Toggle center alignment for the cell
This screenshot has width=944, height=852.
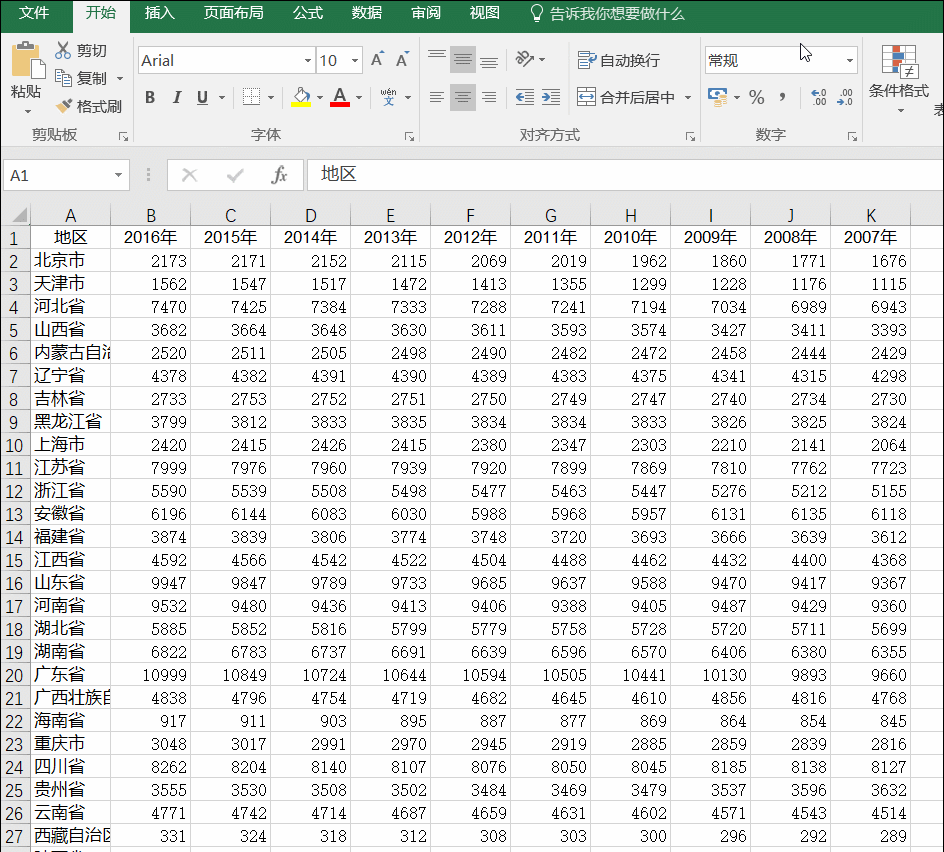point(462,97)
